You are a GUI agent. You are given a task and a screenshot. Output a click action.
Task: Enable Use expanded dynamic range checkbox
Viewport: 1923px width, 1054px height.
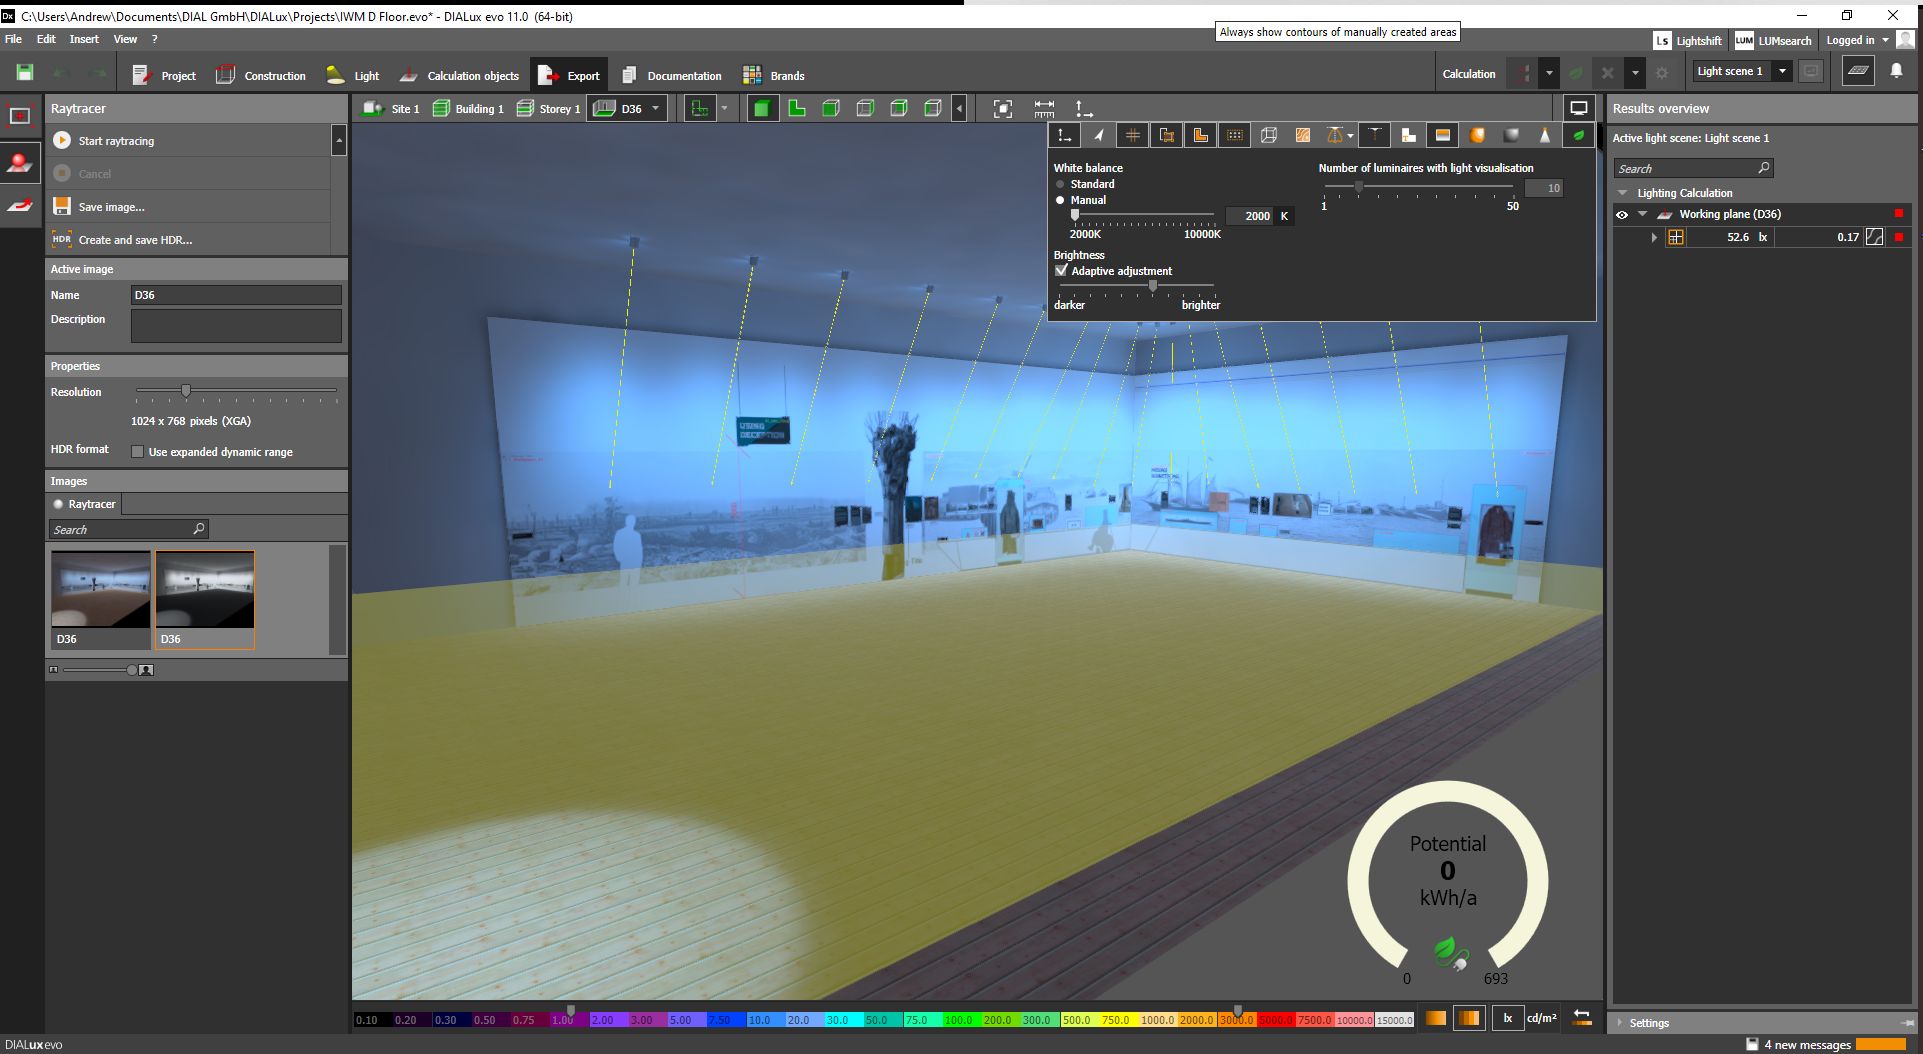138,452
